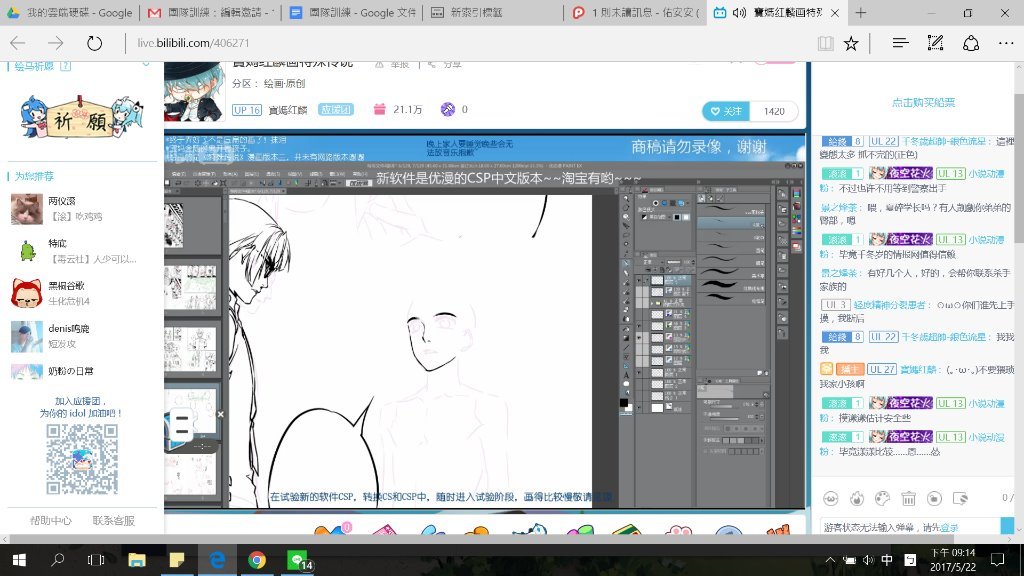
Task: Switch to the Google 文件 tab
Action: click(x=353, y=12)
